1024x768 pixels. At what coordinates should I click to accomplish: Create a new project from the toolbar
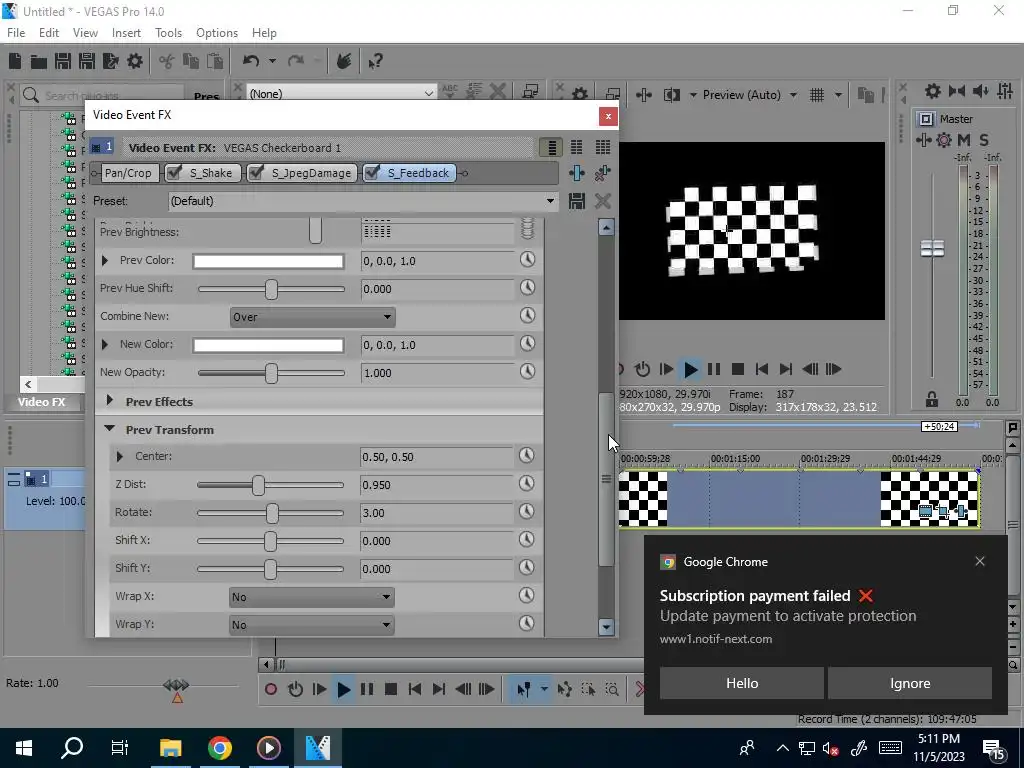coord(14,61)
